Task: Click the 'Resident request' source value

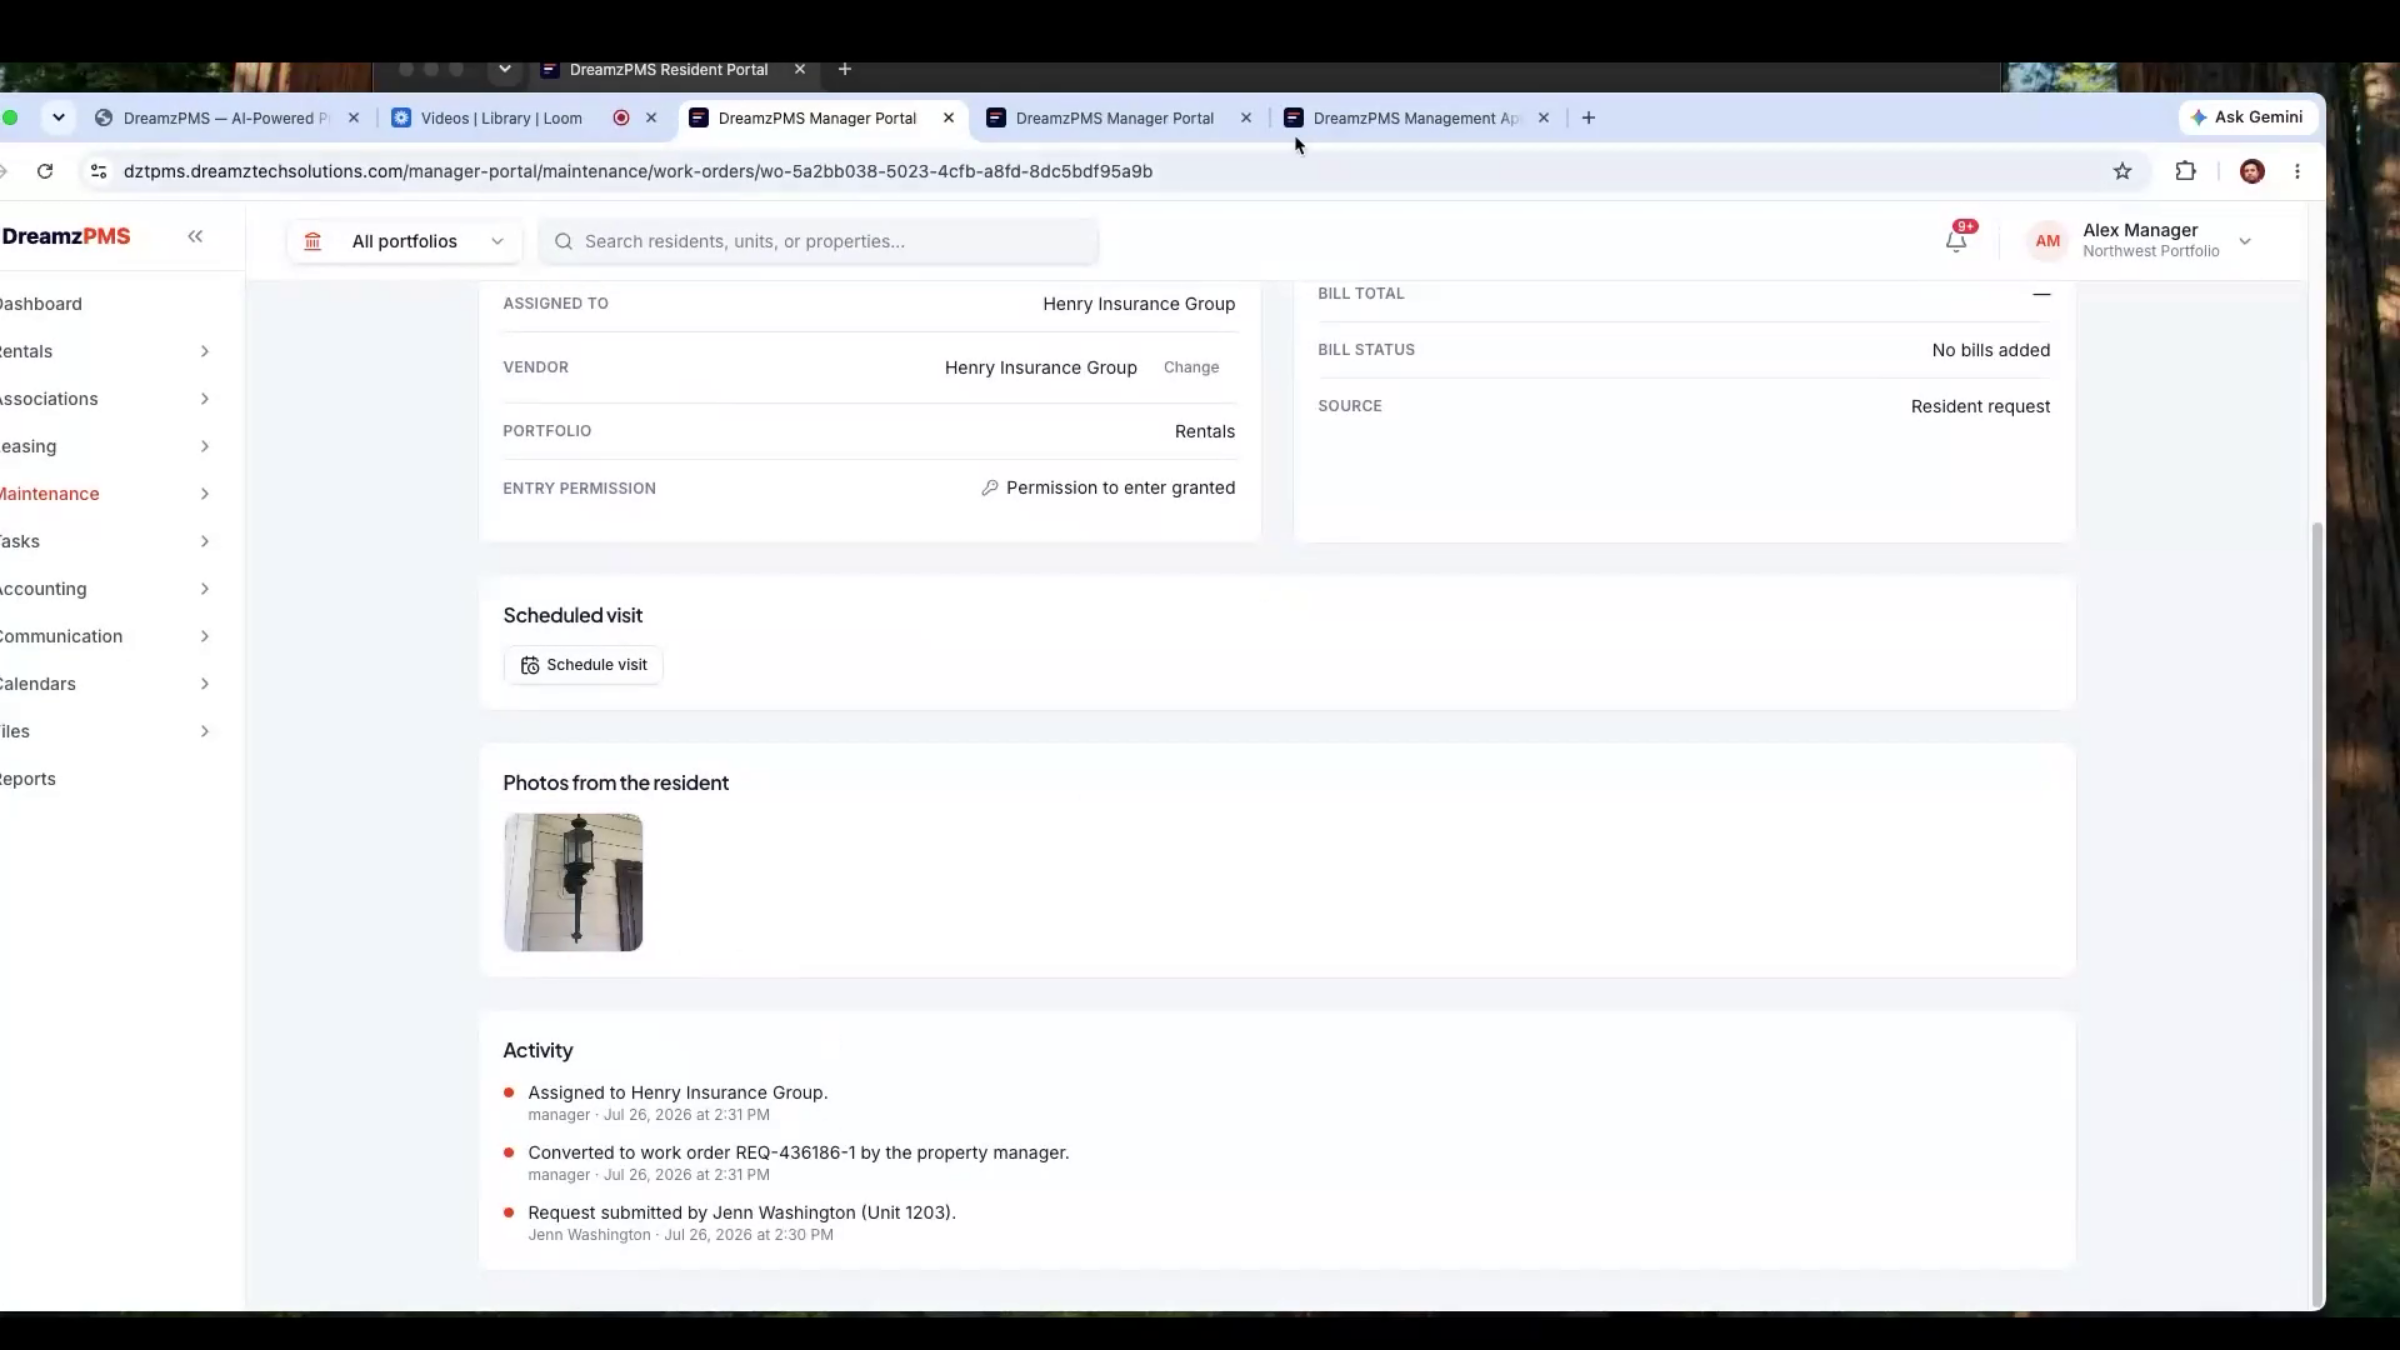Action: tap(1980, 406)
